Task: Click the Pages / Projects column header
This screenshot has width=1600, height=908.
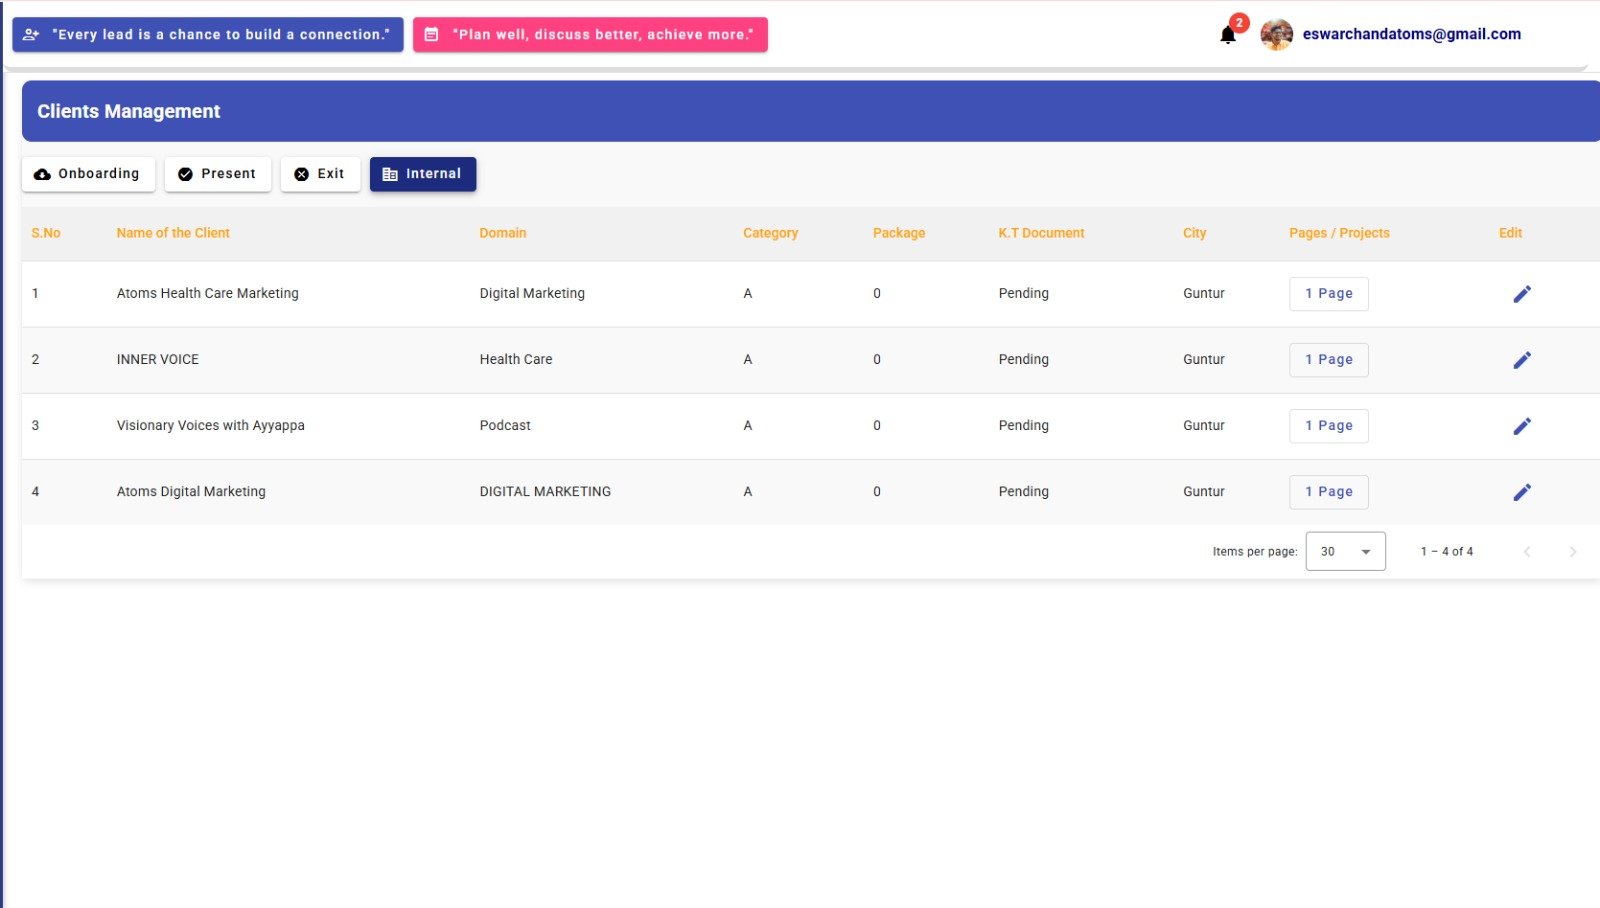Action: click(1339, 233)
